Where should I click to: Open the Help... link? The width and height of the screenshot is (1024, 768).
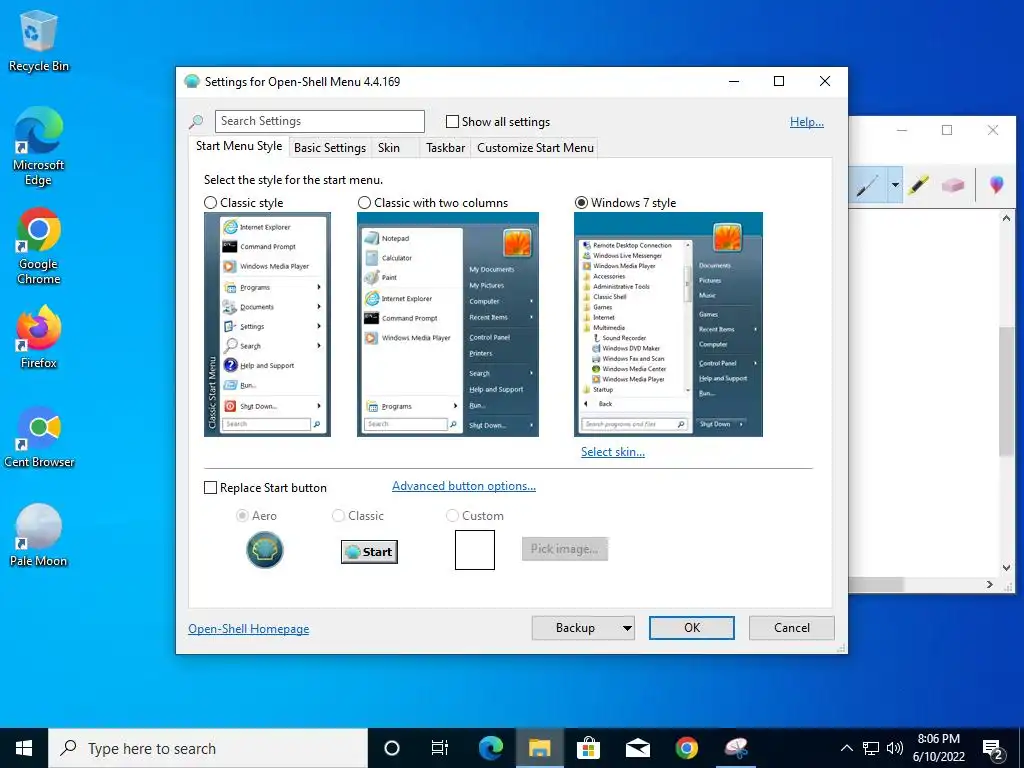(x=807, y=122)
